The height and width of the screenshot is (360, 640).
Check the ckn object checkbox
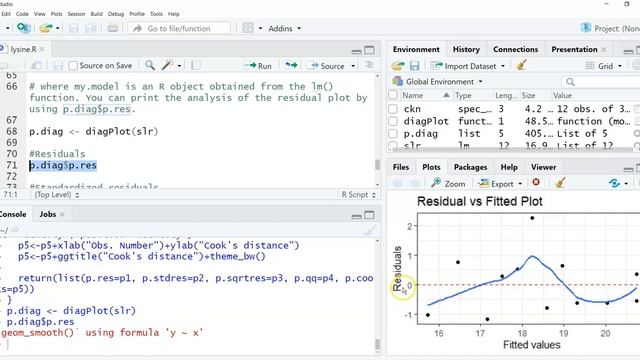coord(393,109)
